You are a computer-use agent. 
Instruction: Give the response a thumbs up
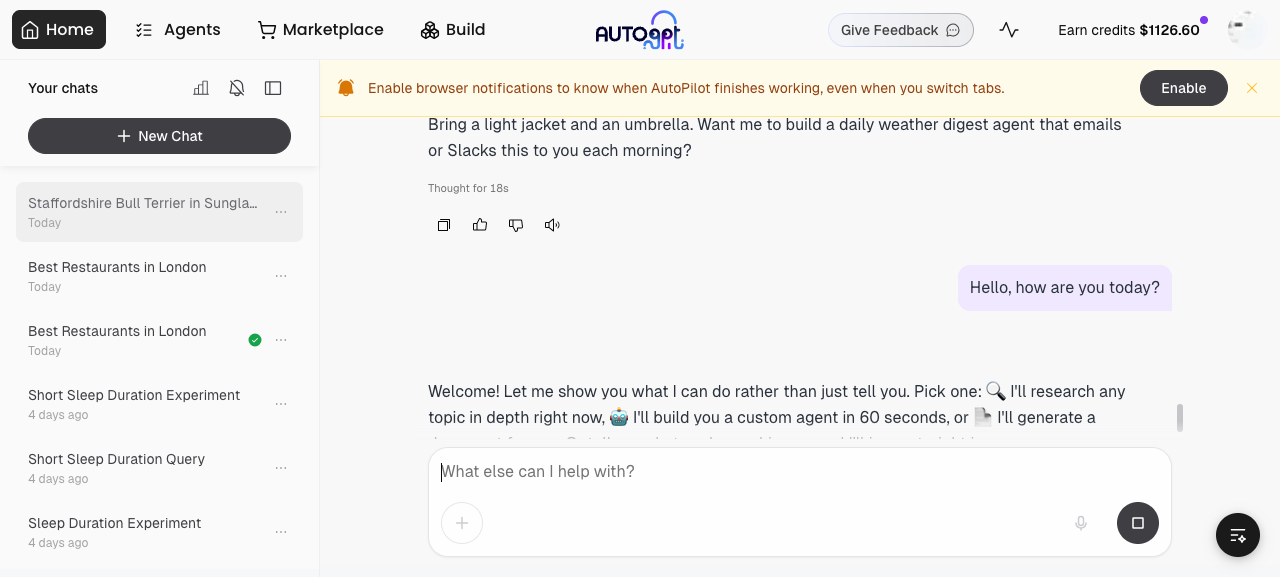[x=480, y=225]
